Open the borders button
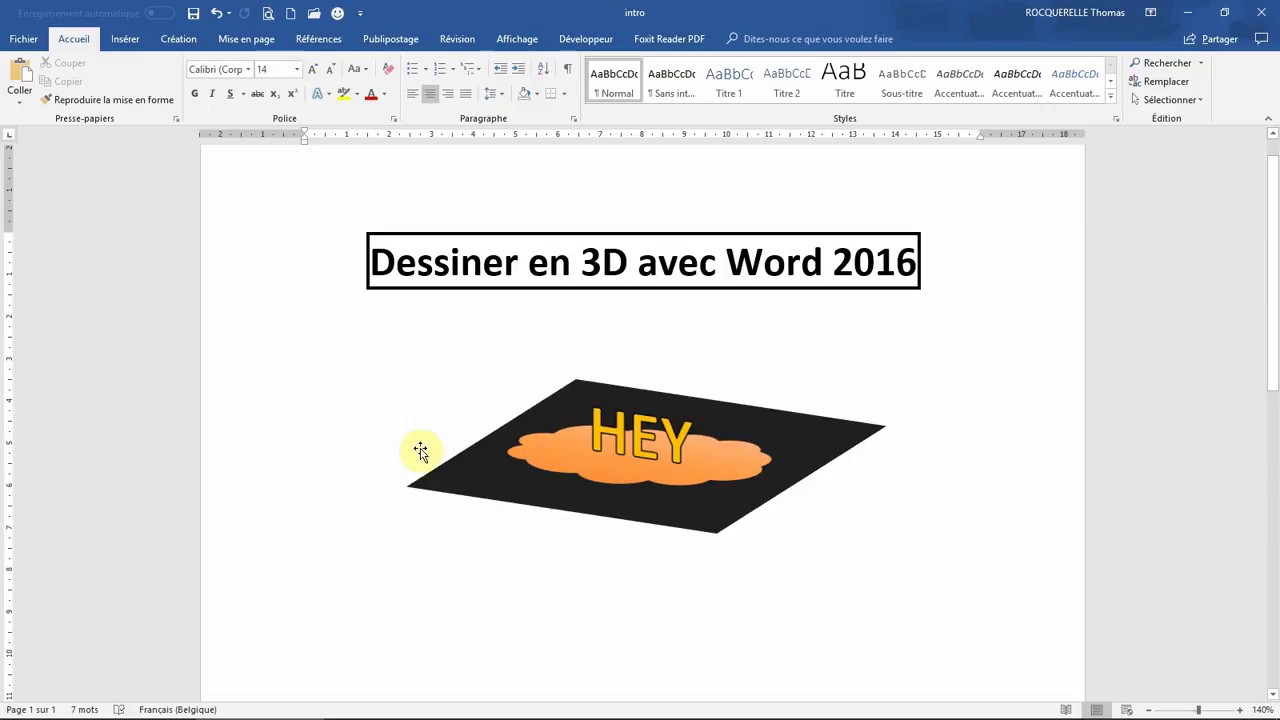 (550, 94)
